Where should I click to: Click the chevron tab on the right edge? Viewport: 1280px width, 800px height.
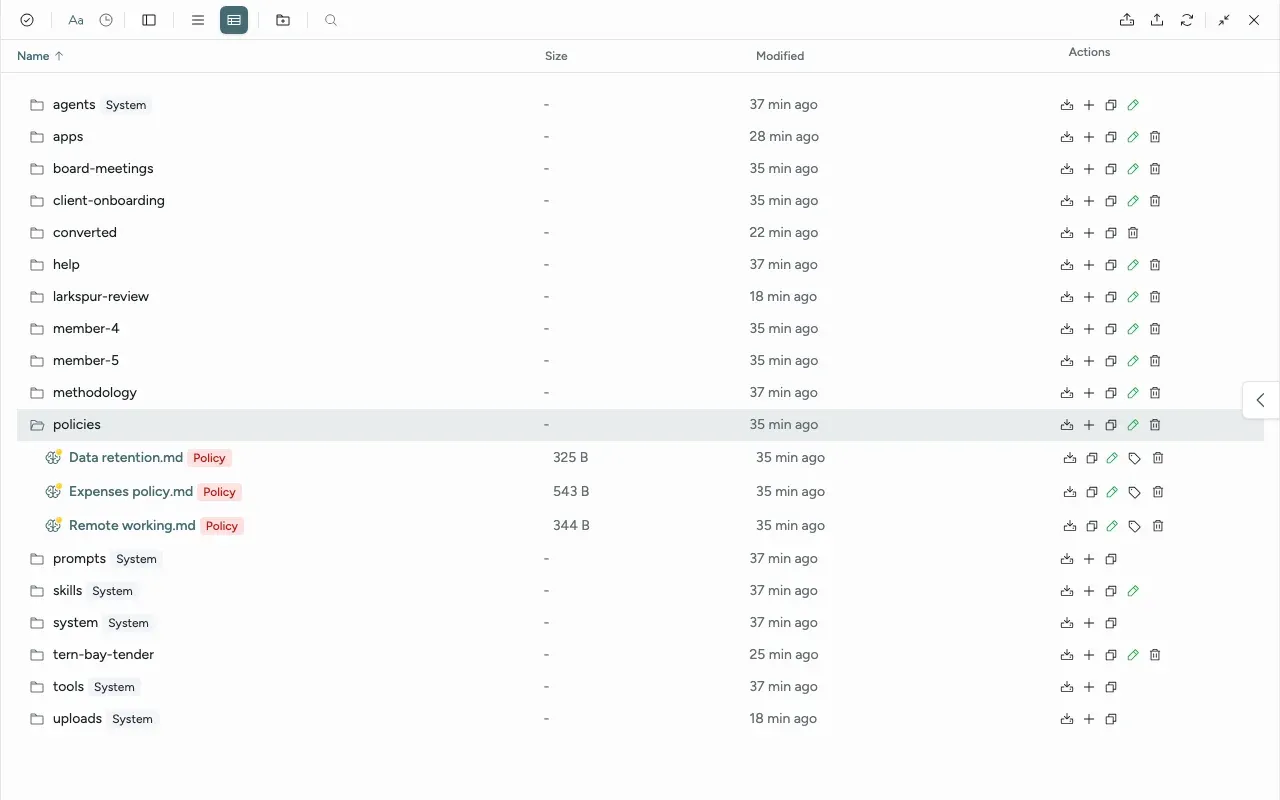[1261, 400]
